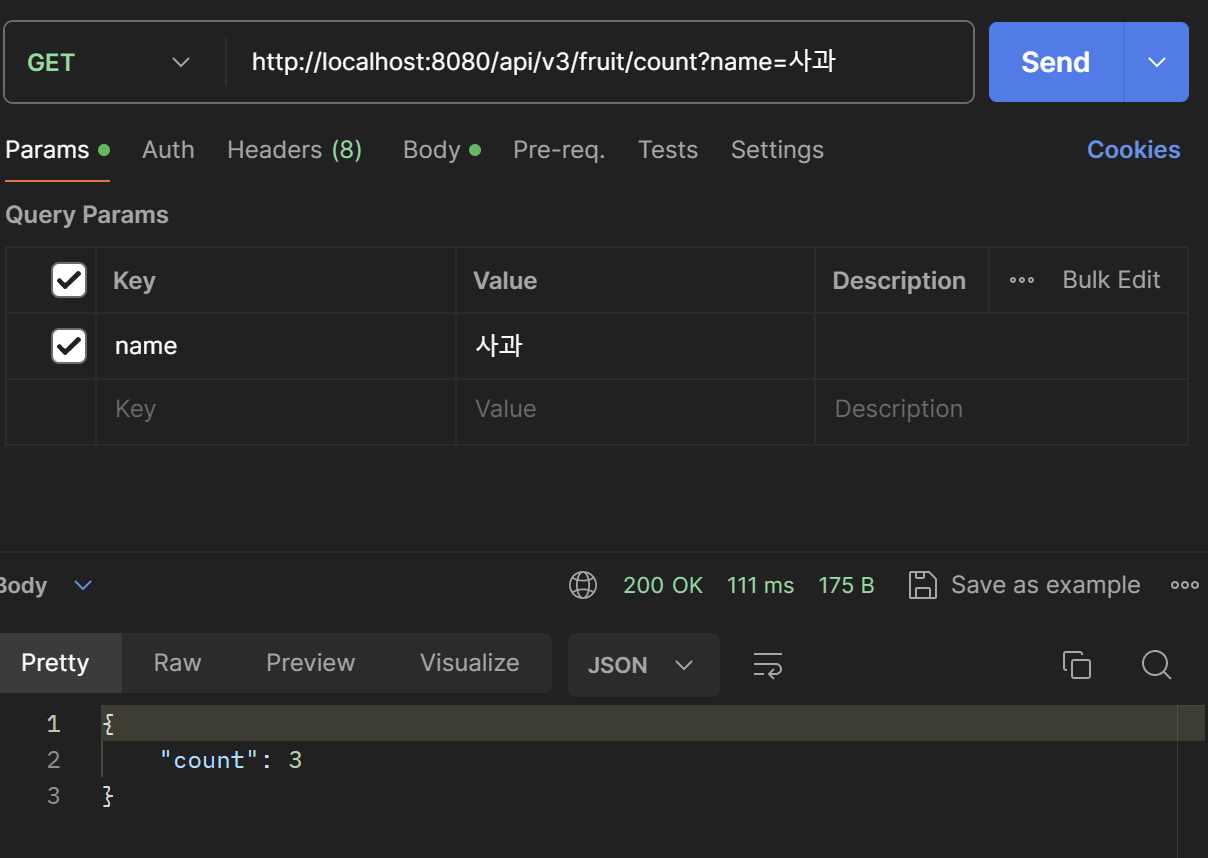Viewport: 1208px width, 858px height.
Task: Open the Headers (8) tab
Action: coord(294,150)
